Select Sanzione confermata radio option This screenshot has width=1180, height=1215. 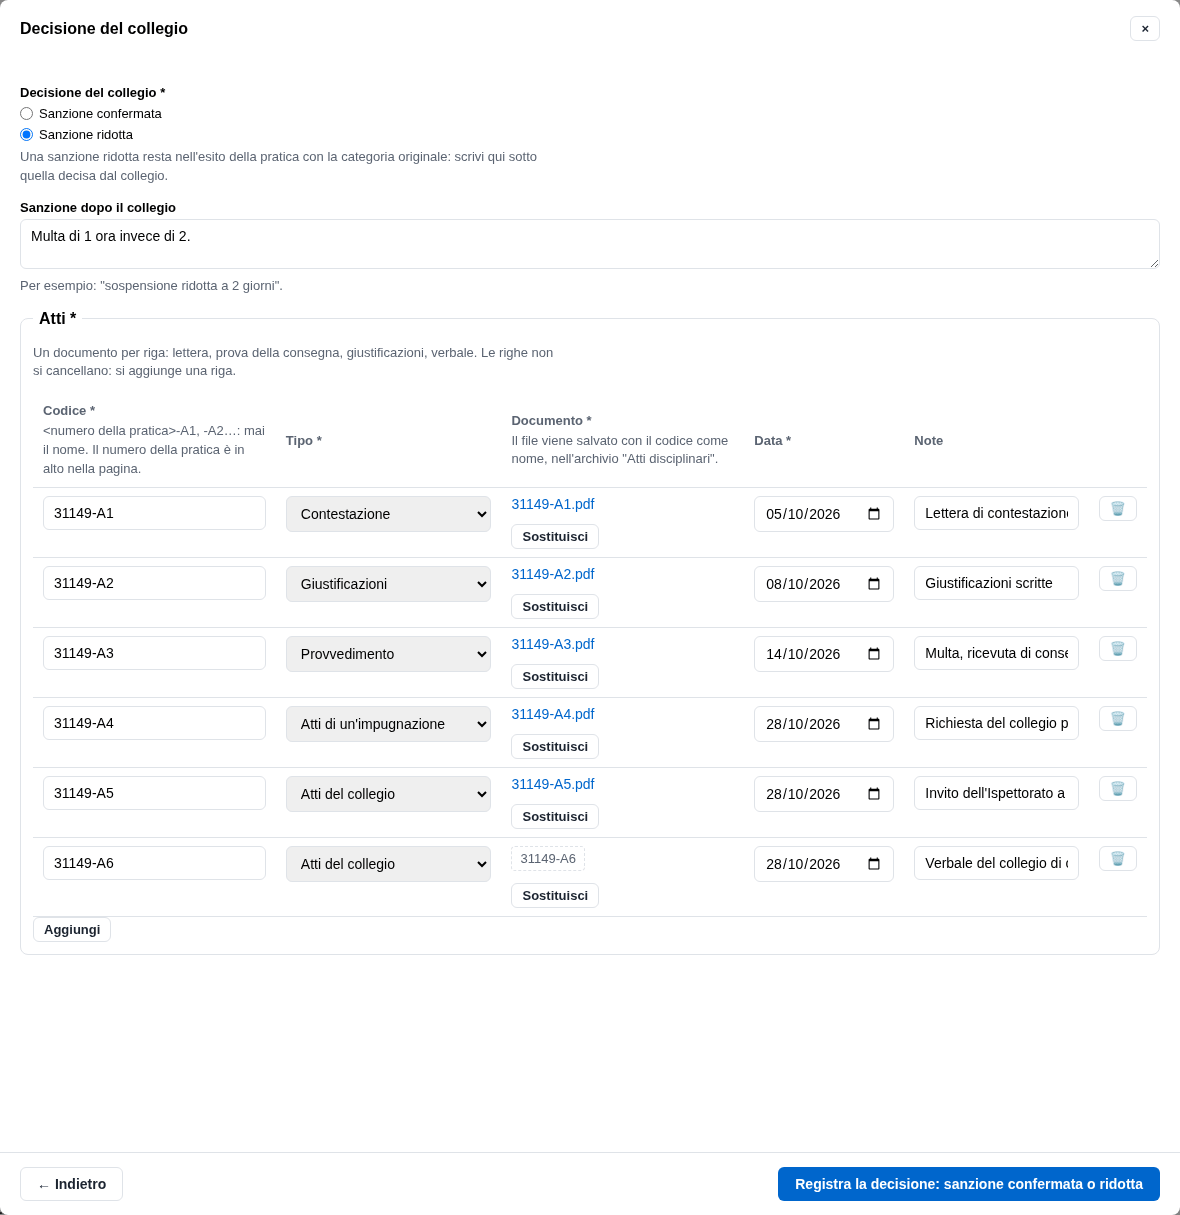(26, 114)
